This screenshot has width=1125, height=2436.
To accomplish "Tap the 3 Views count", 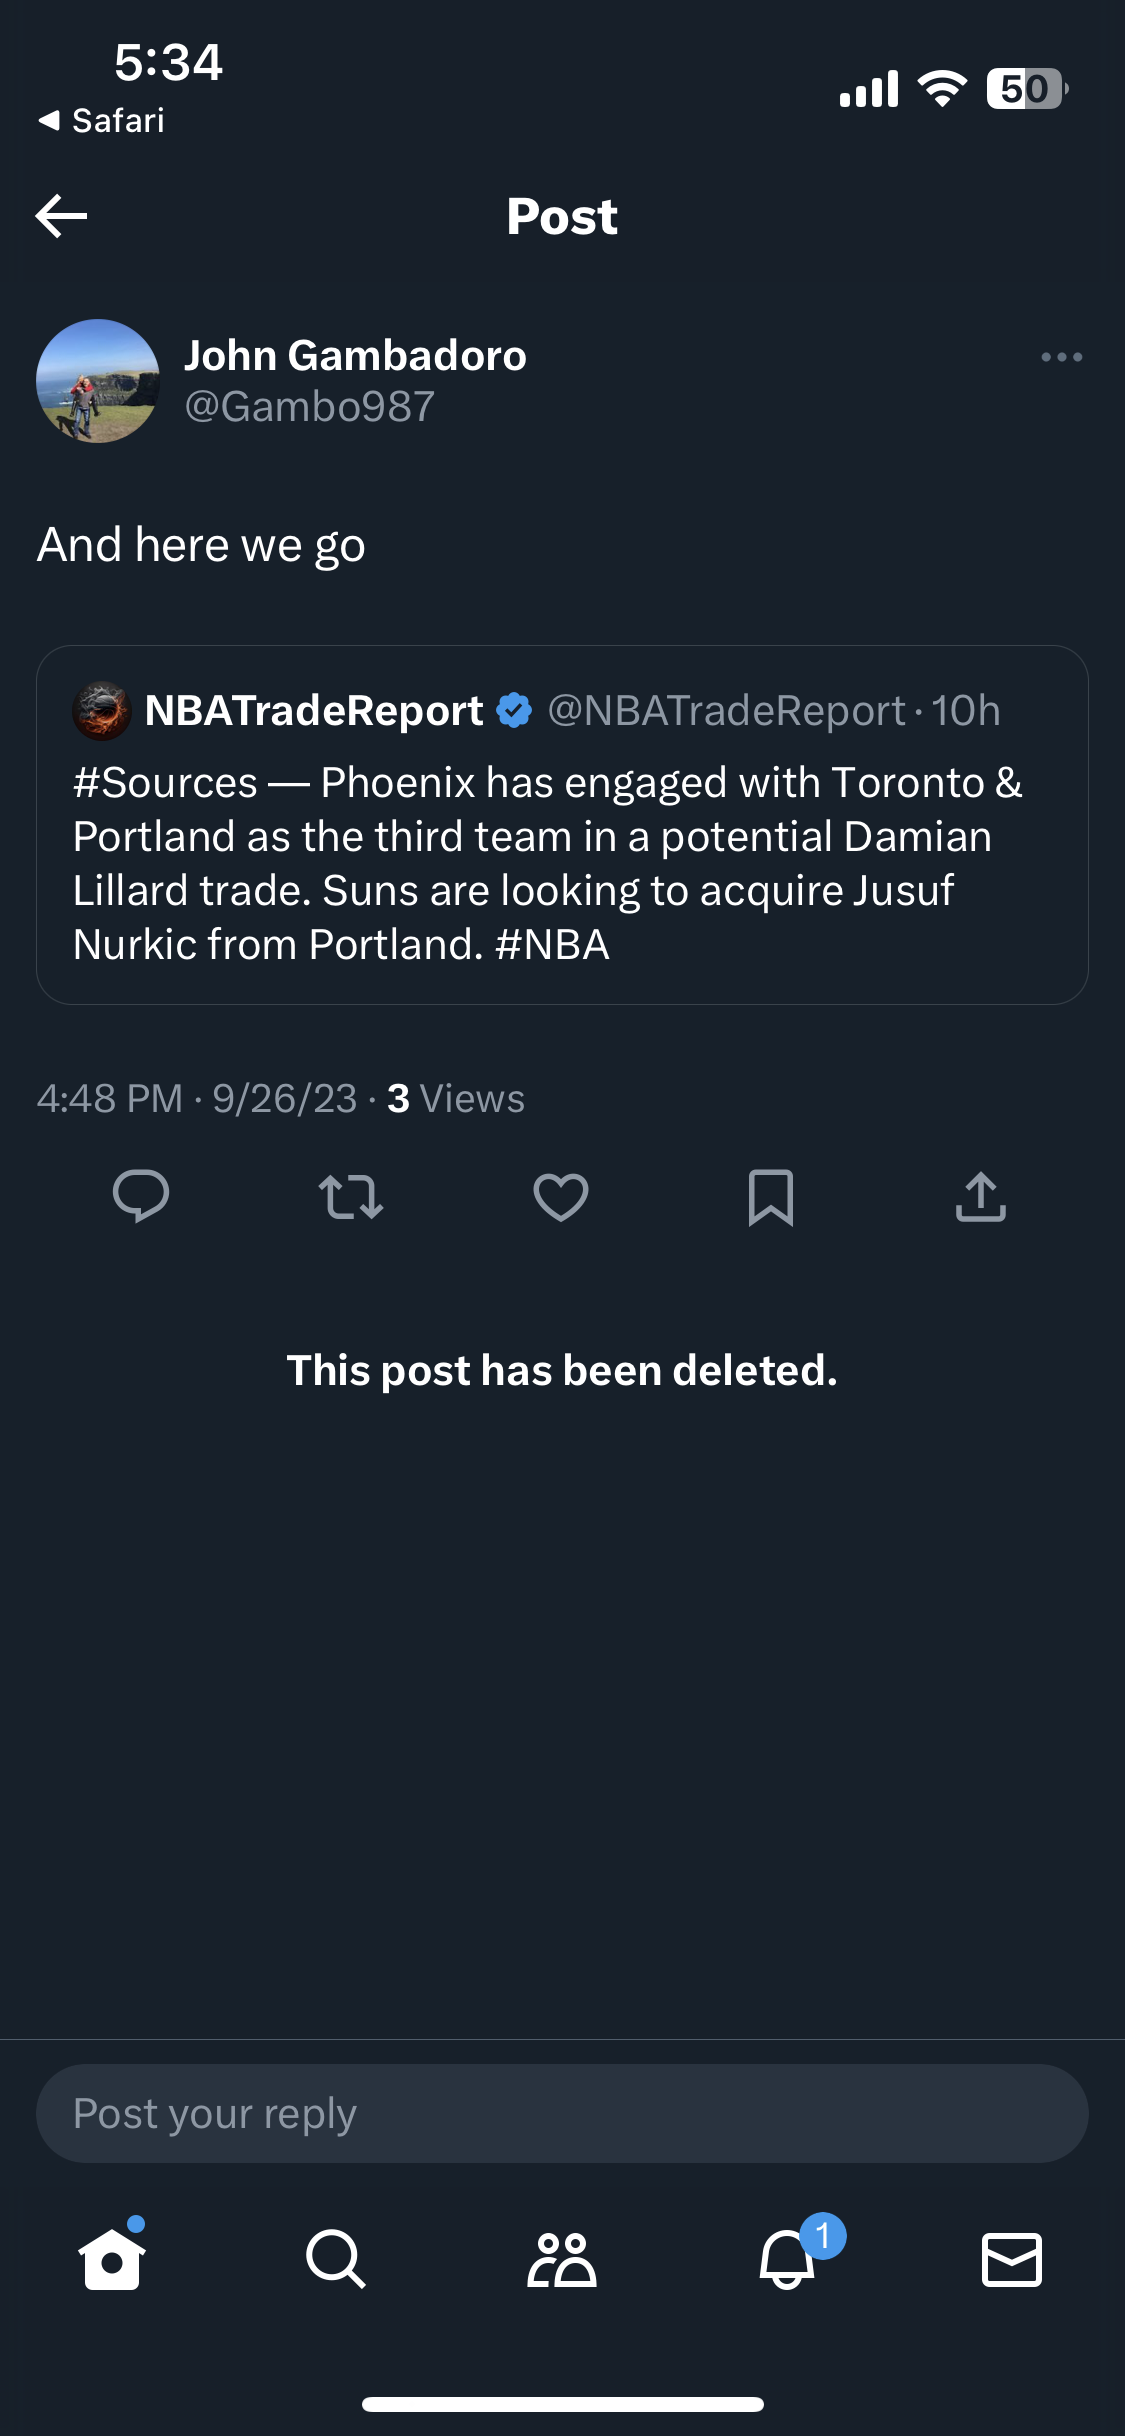I will 455,1099.
